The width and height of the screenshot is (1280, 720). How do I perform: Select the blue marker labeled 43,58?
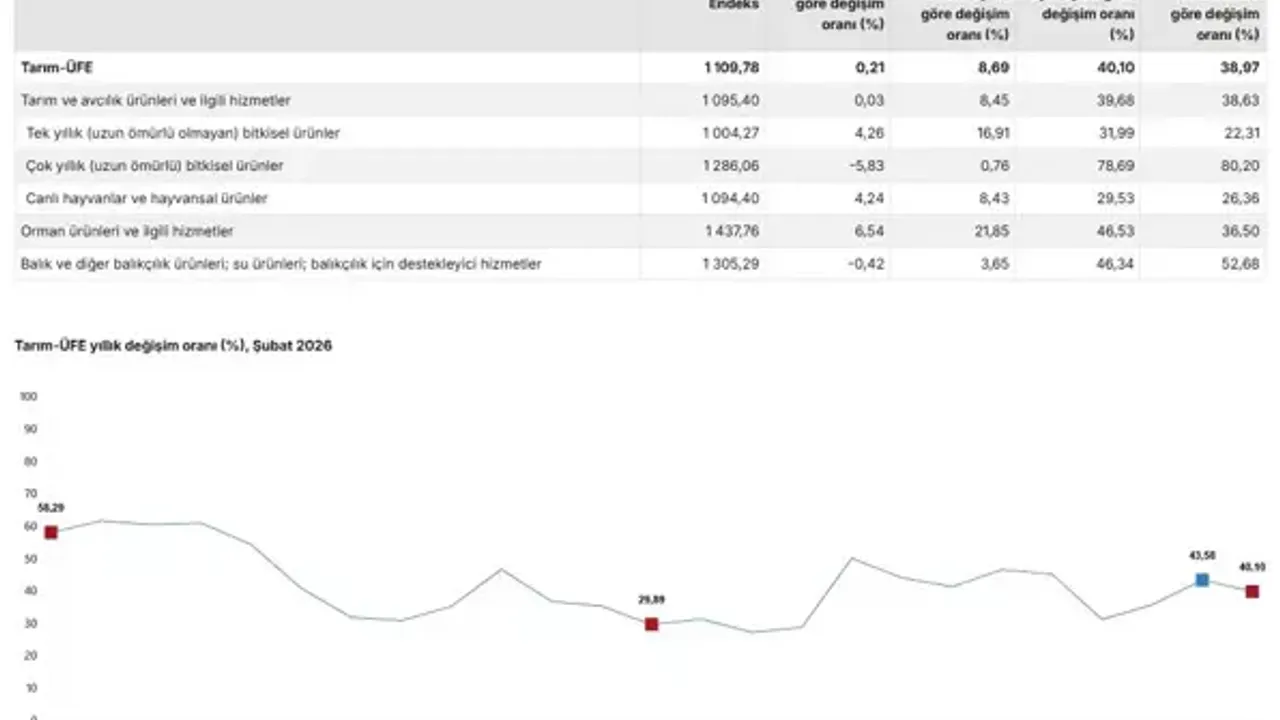tap(1202, 580)
